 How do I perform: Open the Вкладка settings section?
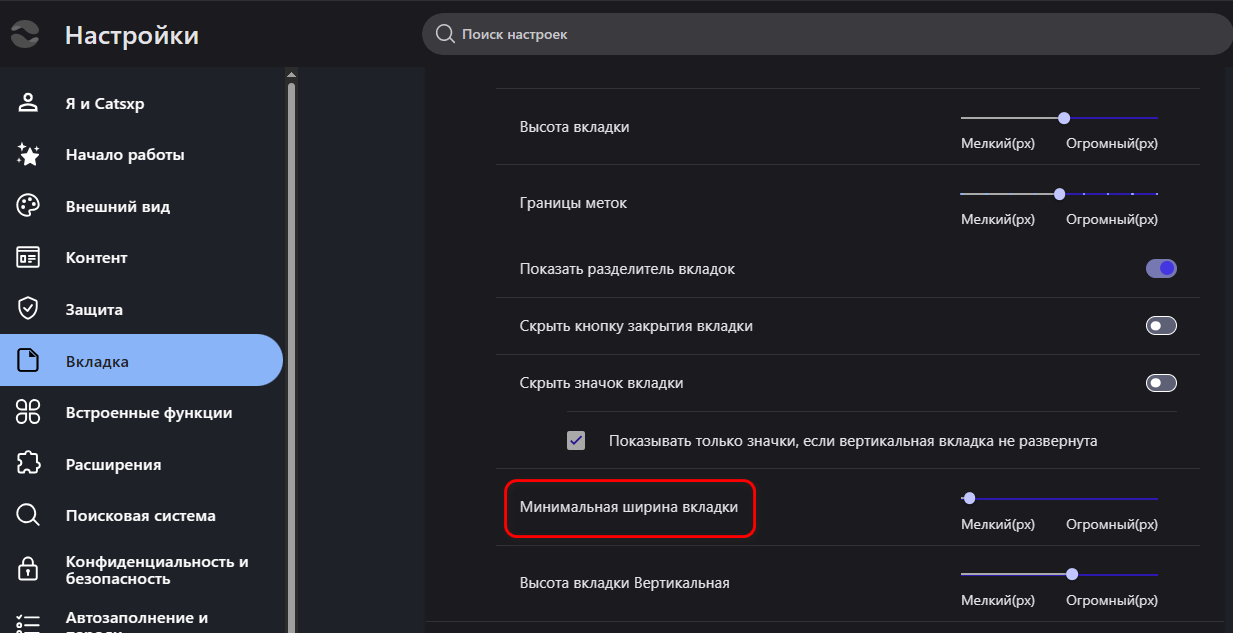pos(141,360)
